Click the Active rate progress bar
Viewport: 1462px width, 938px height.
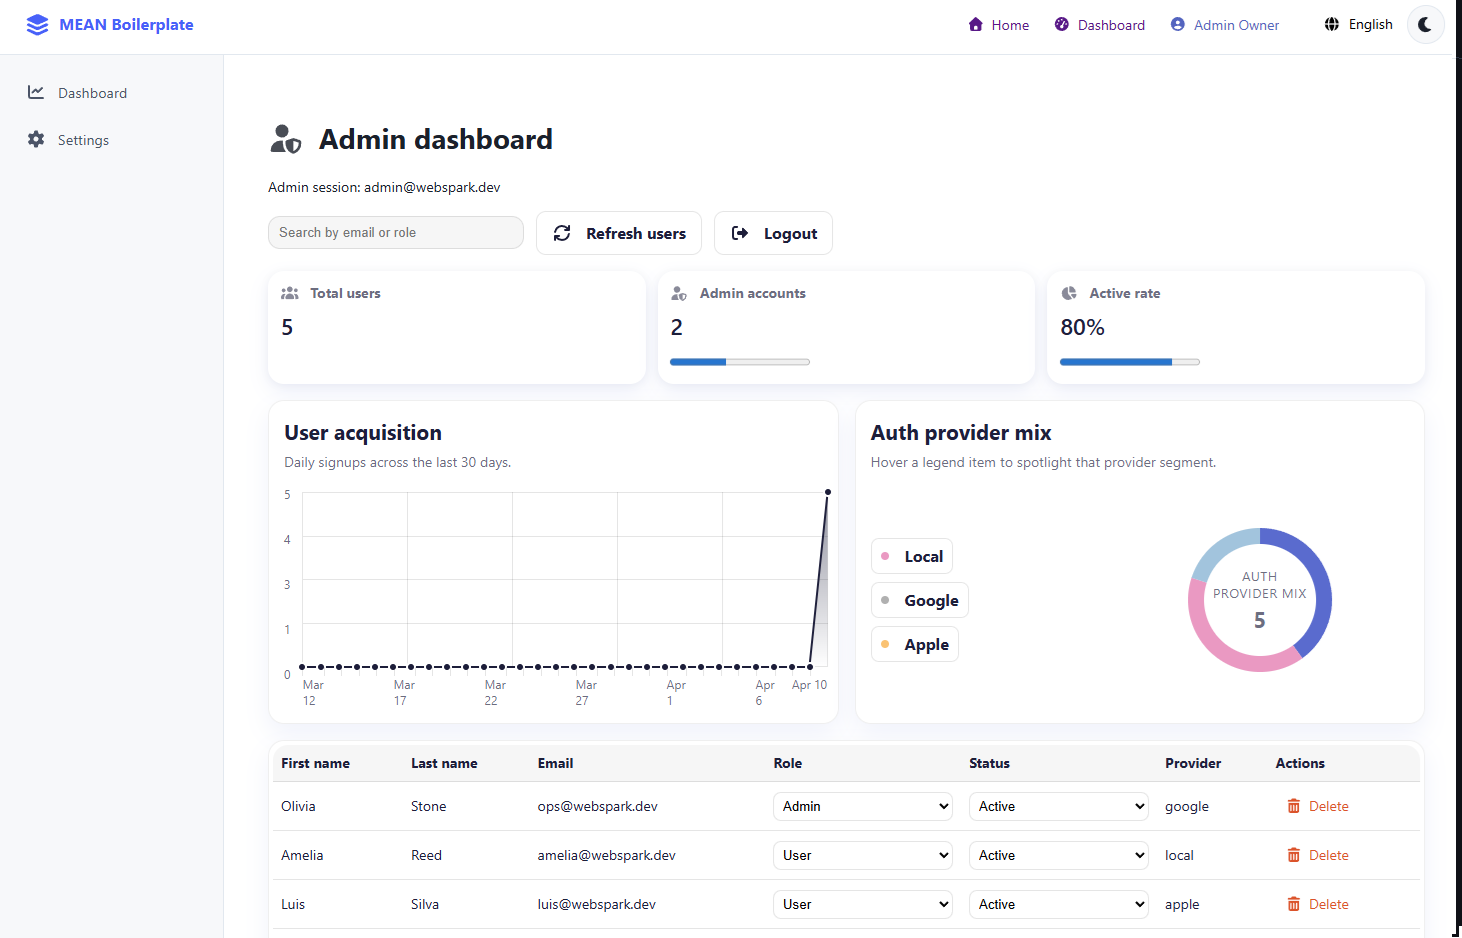click(x=1129, y=362)
